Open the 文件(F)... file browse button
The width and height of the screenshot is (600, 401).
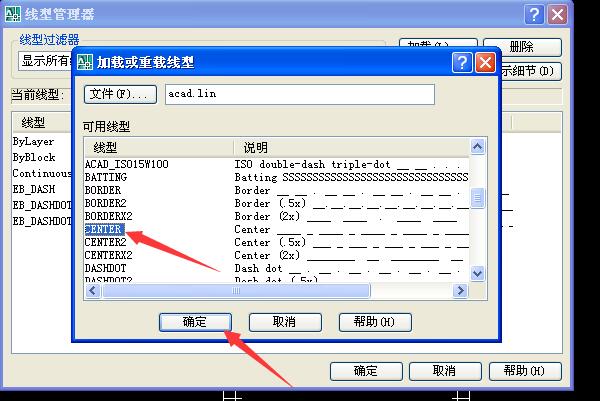pyautogui.click(x=120, y=94)
